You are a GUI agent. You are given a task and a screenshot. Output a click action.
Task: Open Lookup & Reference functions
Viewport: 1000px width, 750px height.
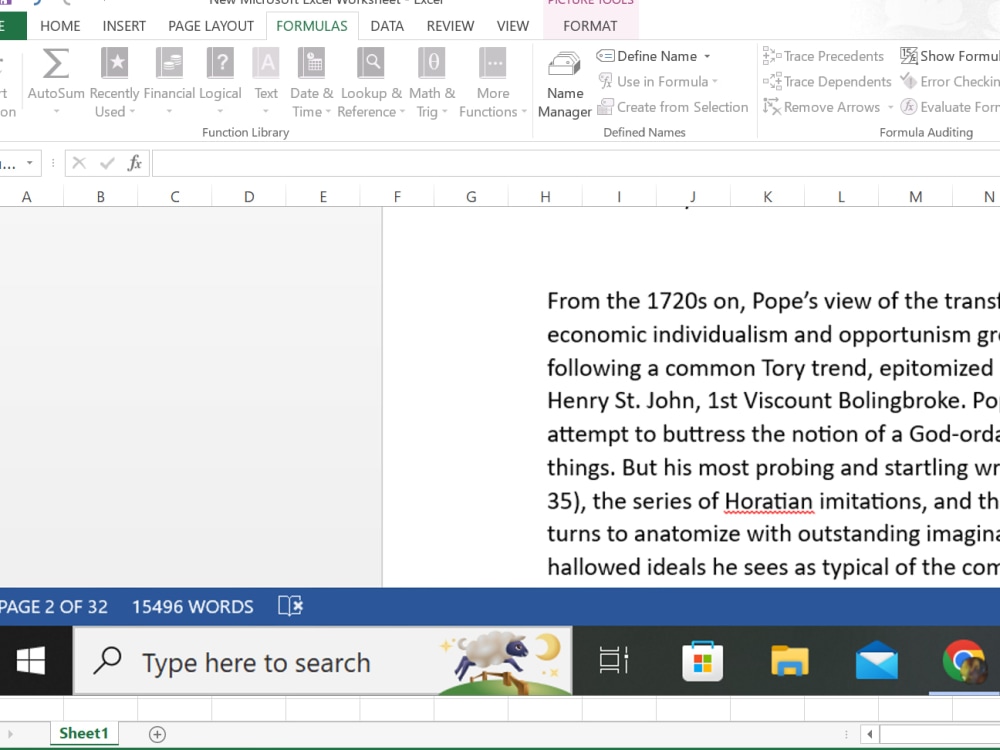(x=371, y=82)
